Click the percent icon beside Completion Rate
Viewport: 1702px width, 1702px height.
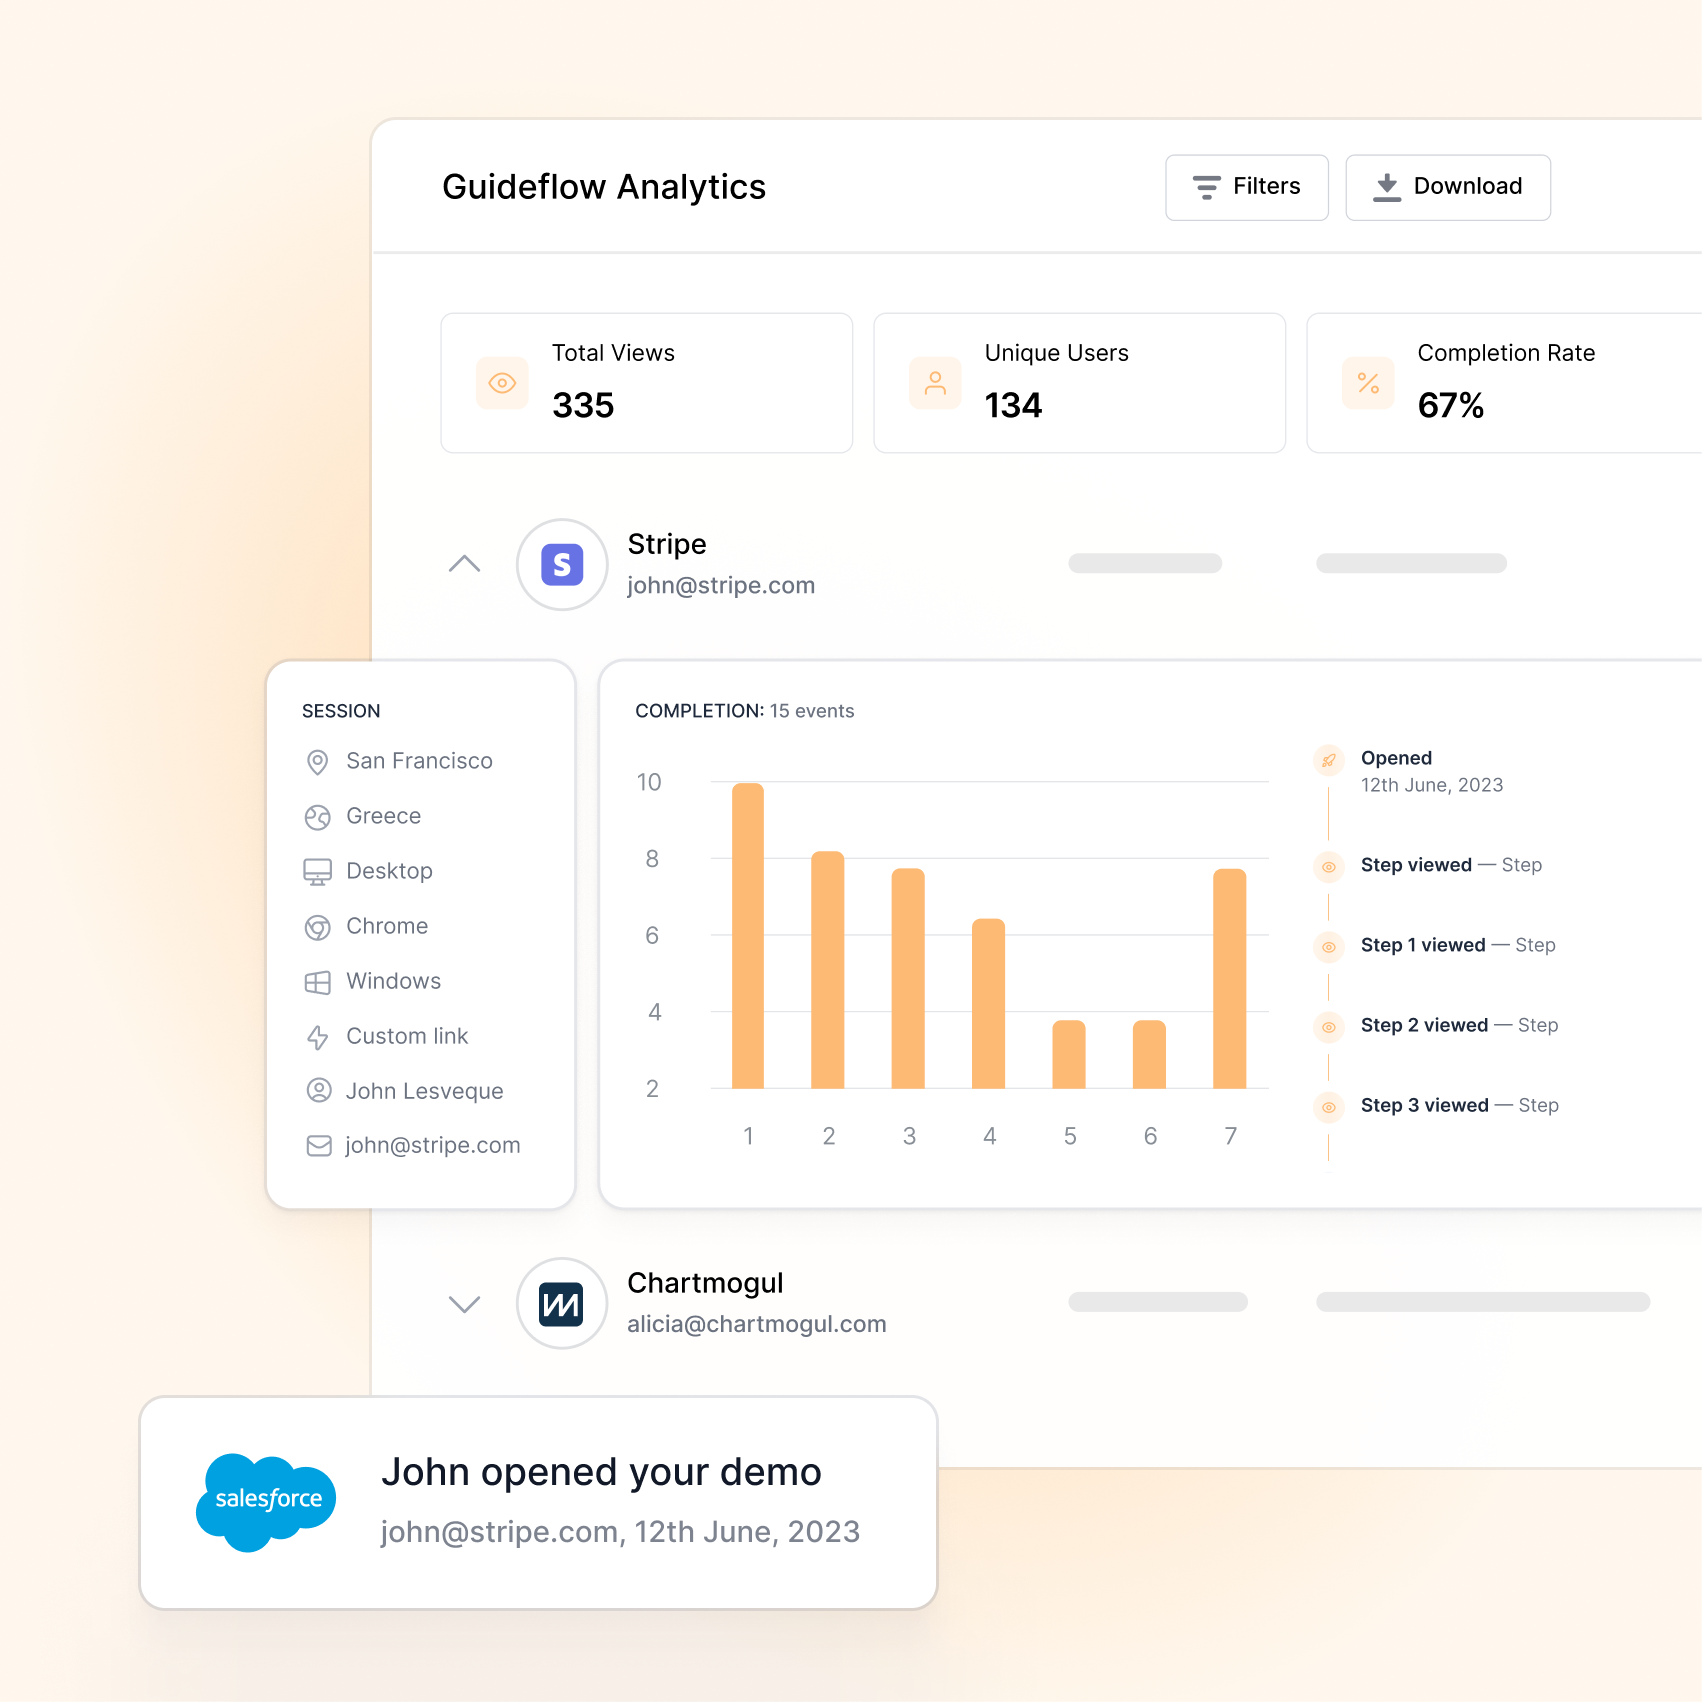click(x=1368, y=383)
